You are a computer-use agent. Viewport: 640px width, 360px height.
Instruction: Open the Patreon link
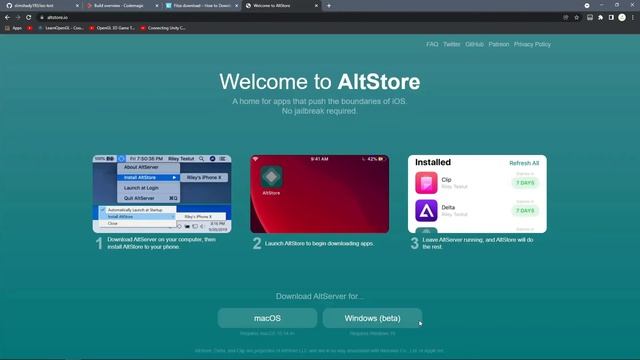click(x=499, y=44)
